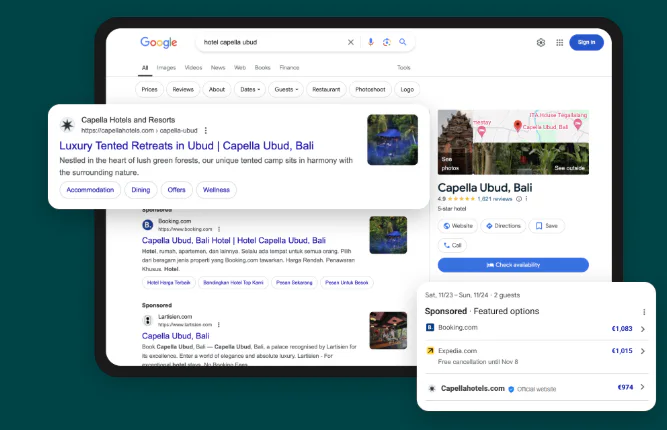Open more options beside www.lartisien.com URL
Viewport: 667px width, 430px height.
(x=219, y=325)
